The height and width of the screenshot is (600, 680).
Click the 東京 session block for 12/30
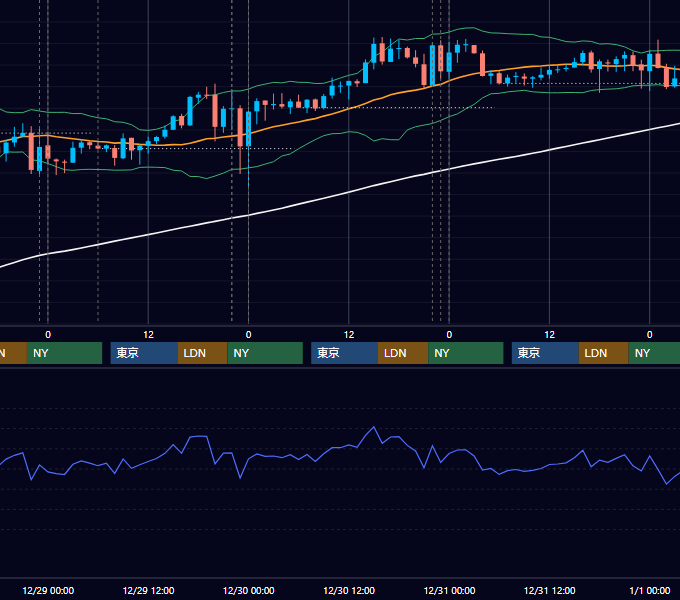344,353
